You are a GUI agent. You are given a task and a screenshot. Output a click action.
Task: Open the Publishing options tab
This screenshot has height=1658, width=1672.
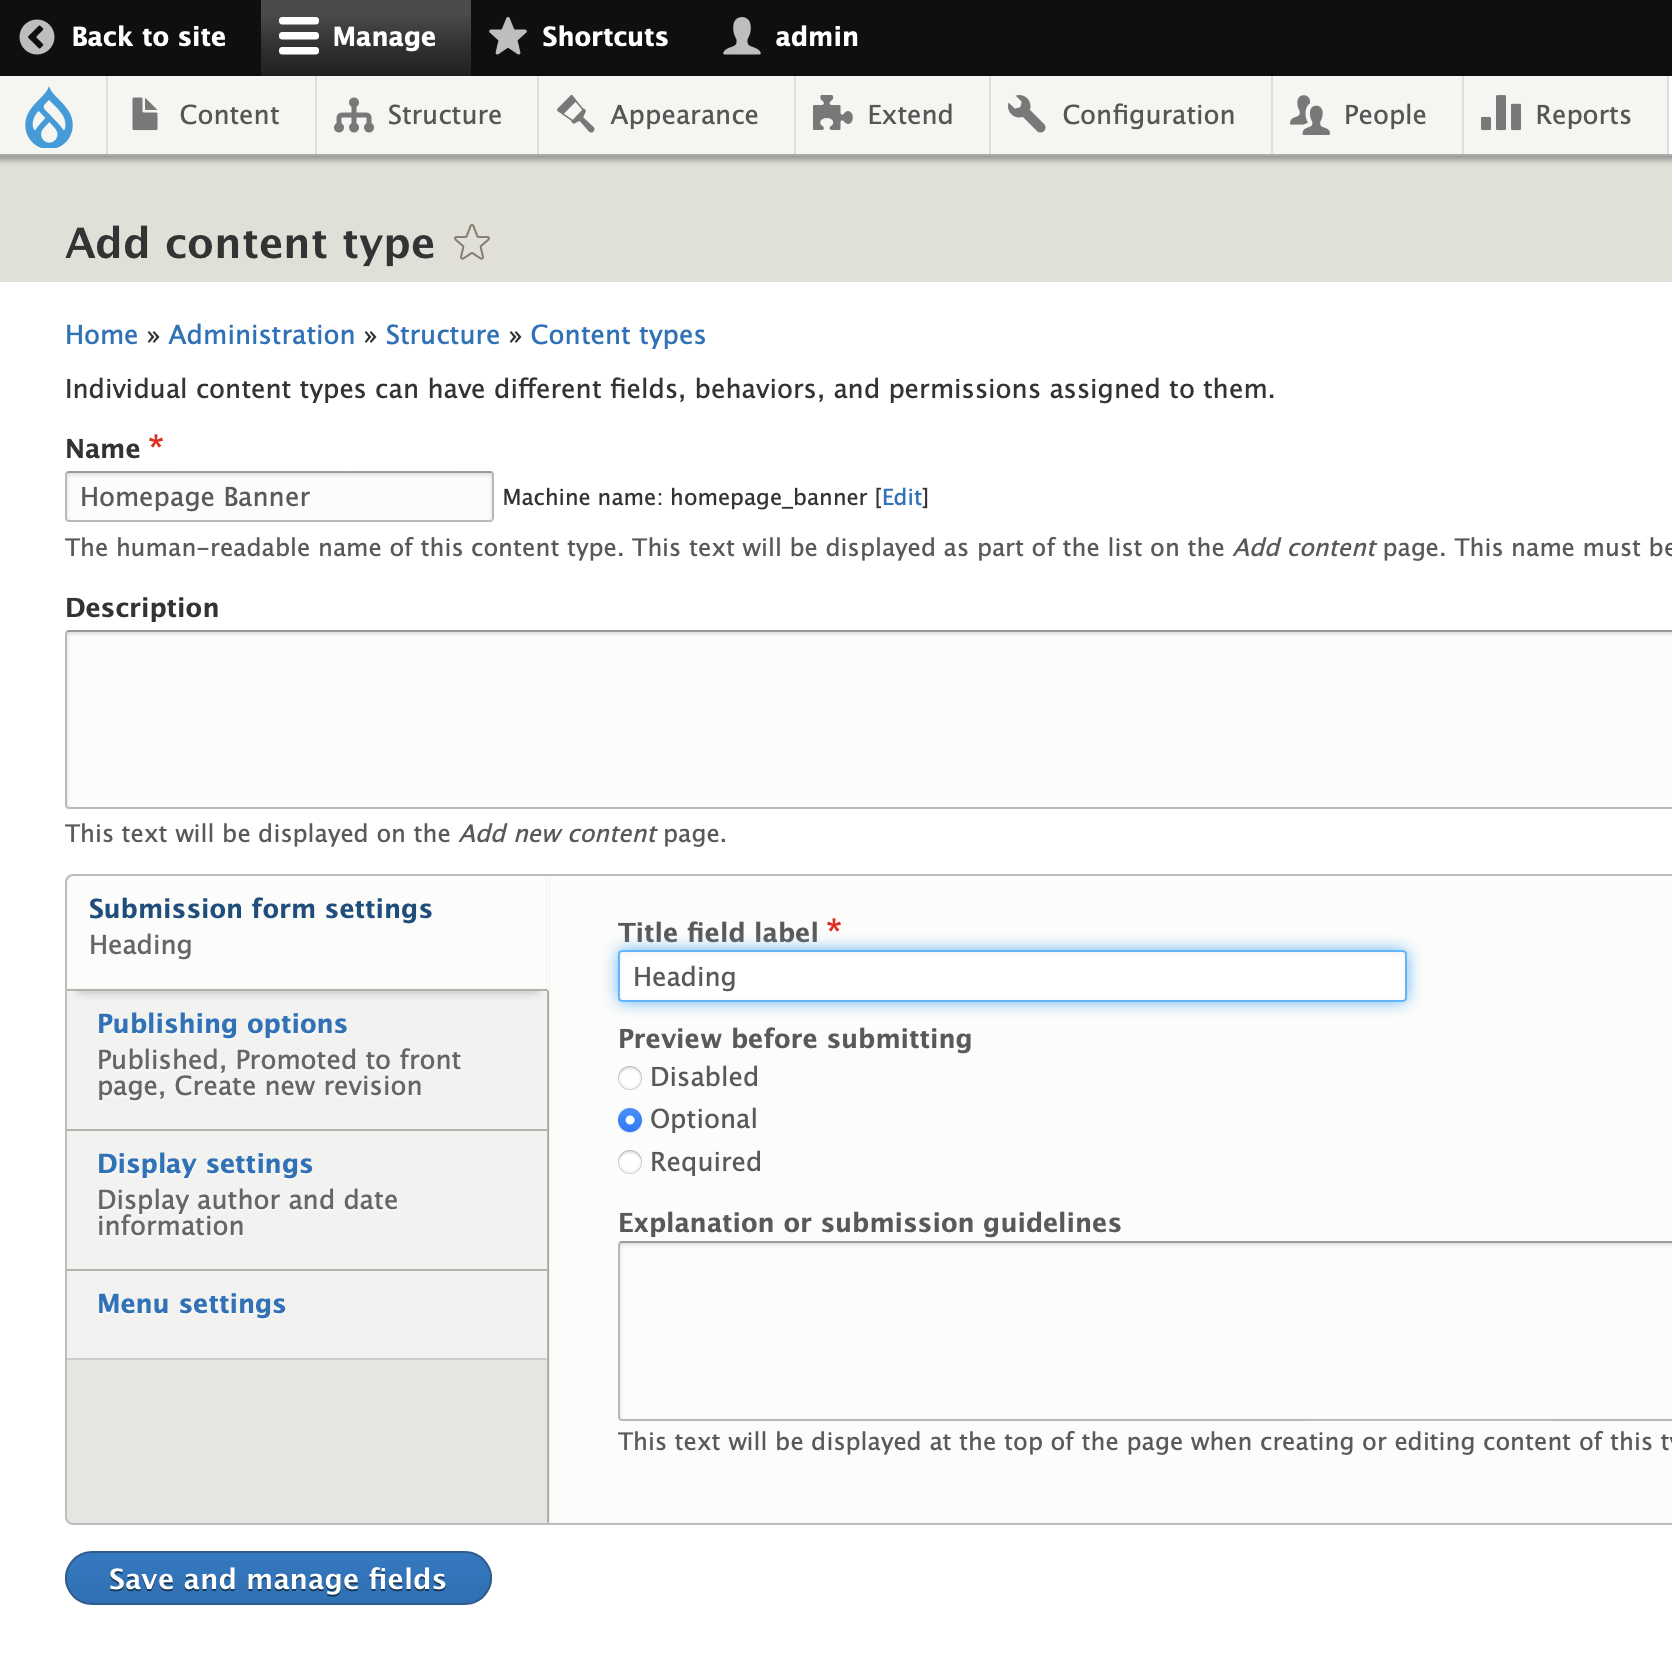307,1060
